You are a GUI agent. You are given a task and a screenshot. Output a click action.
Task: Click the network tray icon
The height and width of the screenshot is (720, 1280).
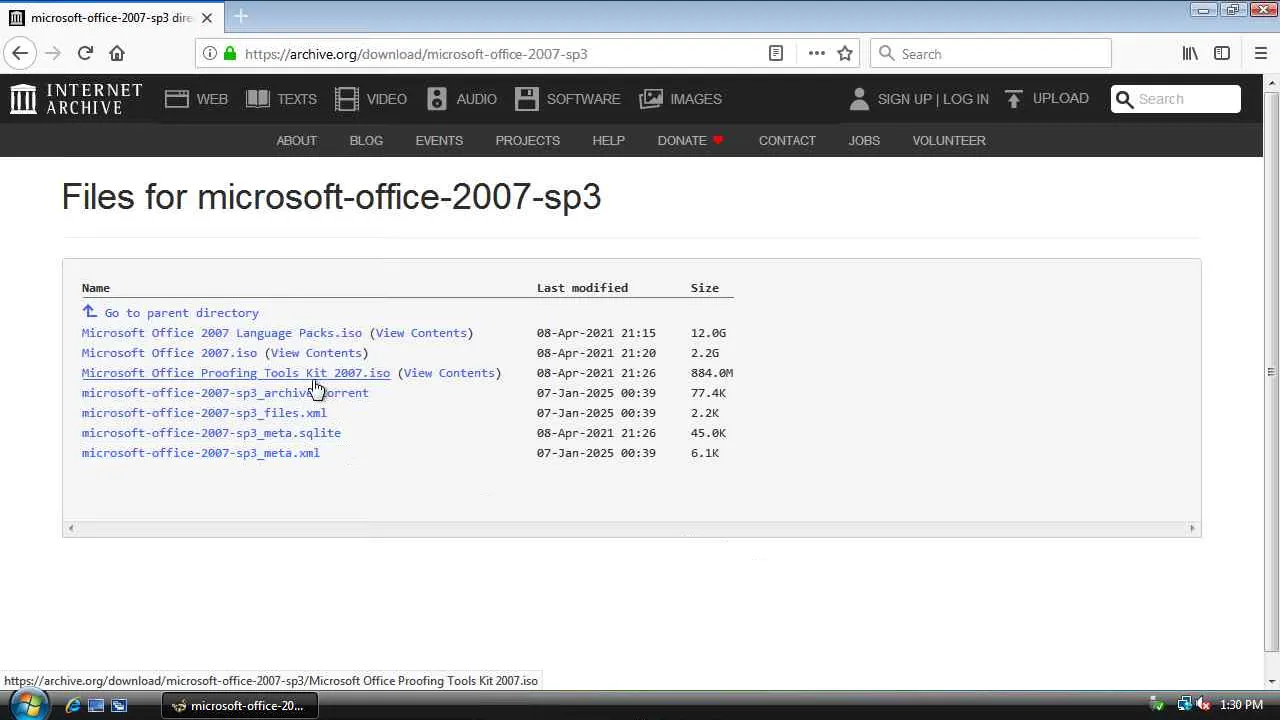click(1184, 706)
